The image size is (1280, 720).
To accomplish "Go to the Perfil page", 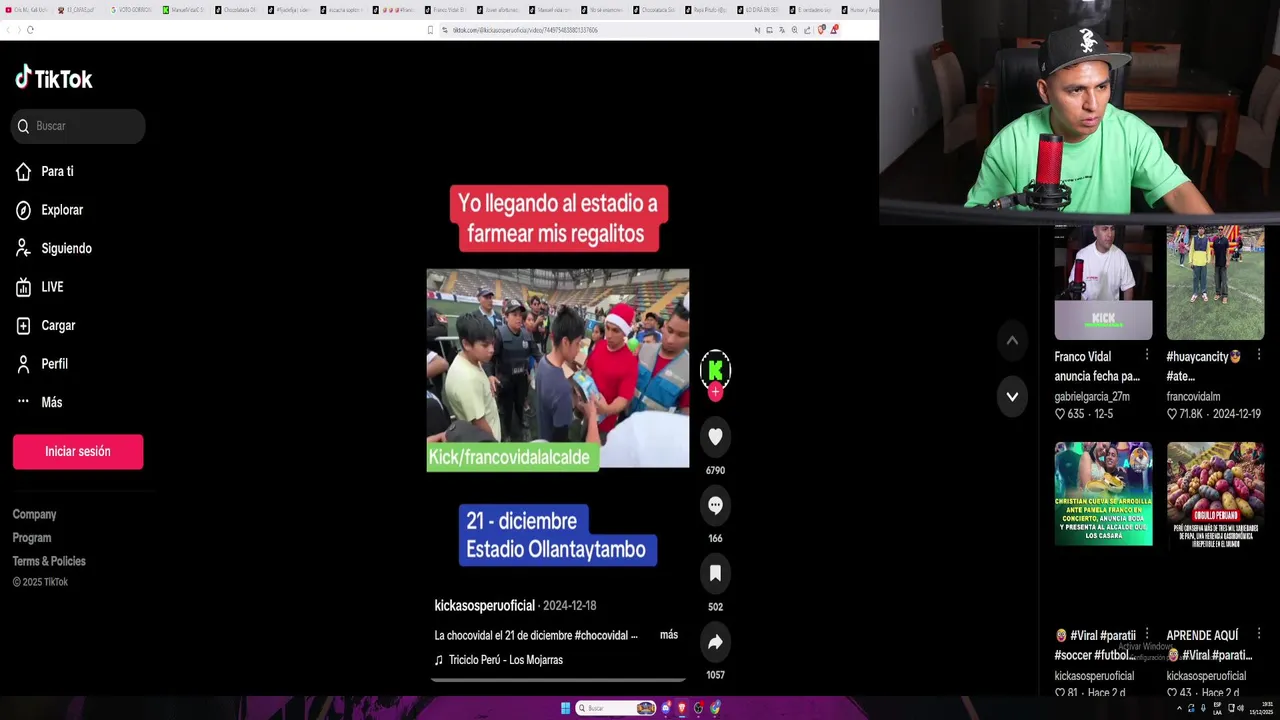I will (x=42, y=364).
